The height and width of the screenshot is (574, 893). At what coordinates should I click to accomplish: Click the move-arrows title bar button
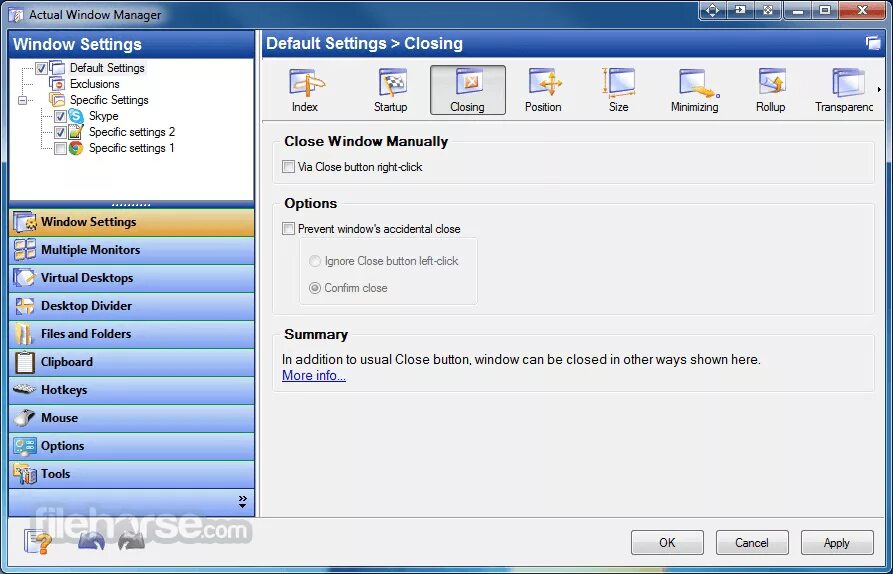coord(712,10)
